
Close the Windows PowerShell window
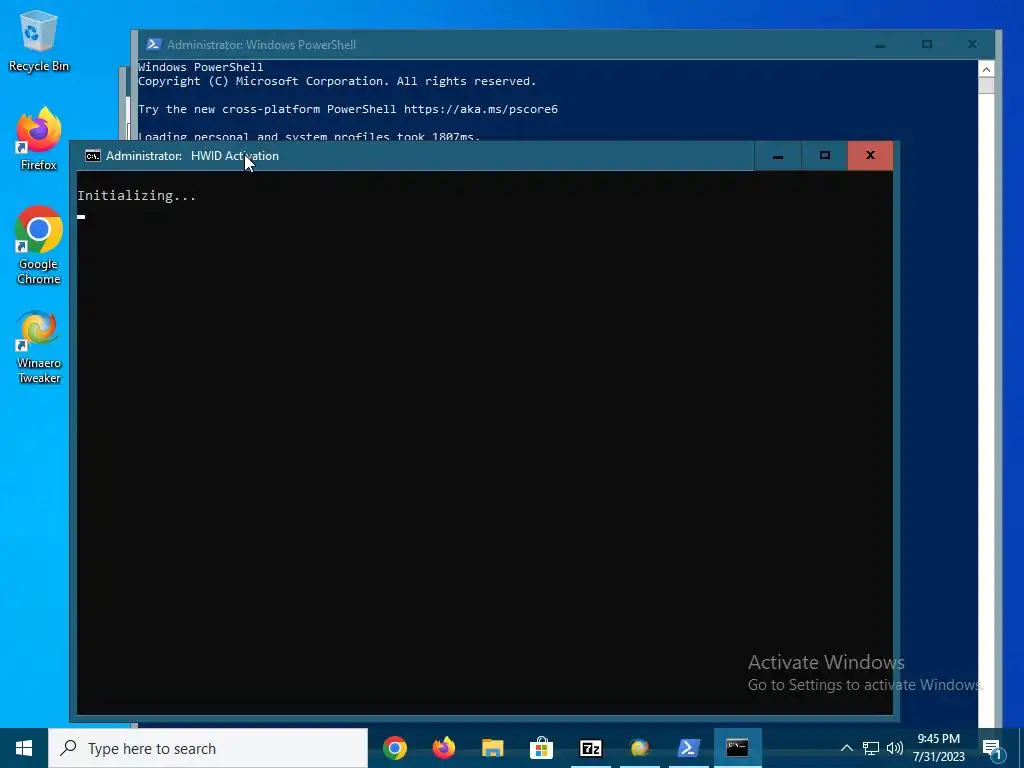972,44
